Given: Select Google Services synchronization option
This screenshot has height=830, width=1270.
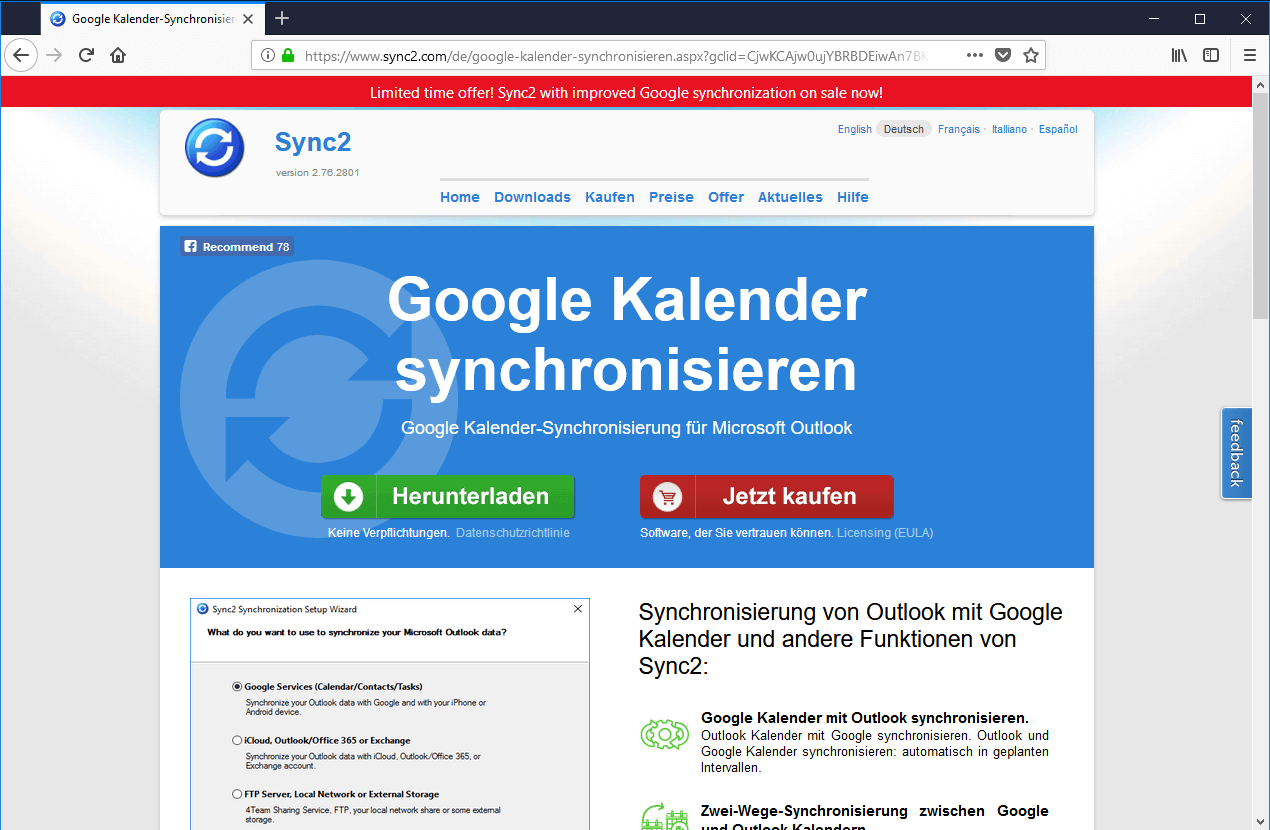Looking at the screenshot, I should [236, 686].
